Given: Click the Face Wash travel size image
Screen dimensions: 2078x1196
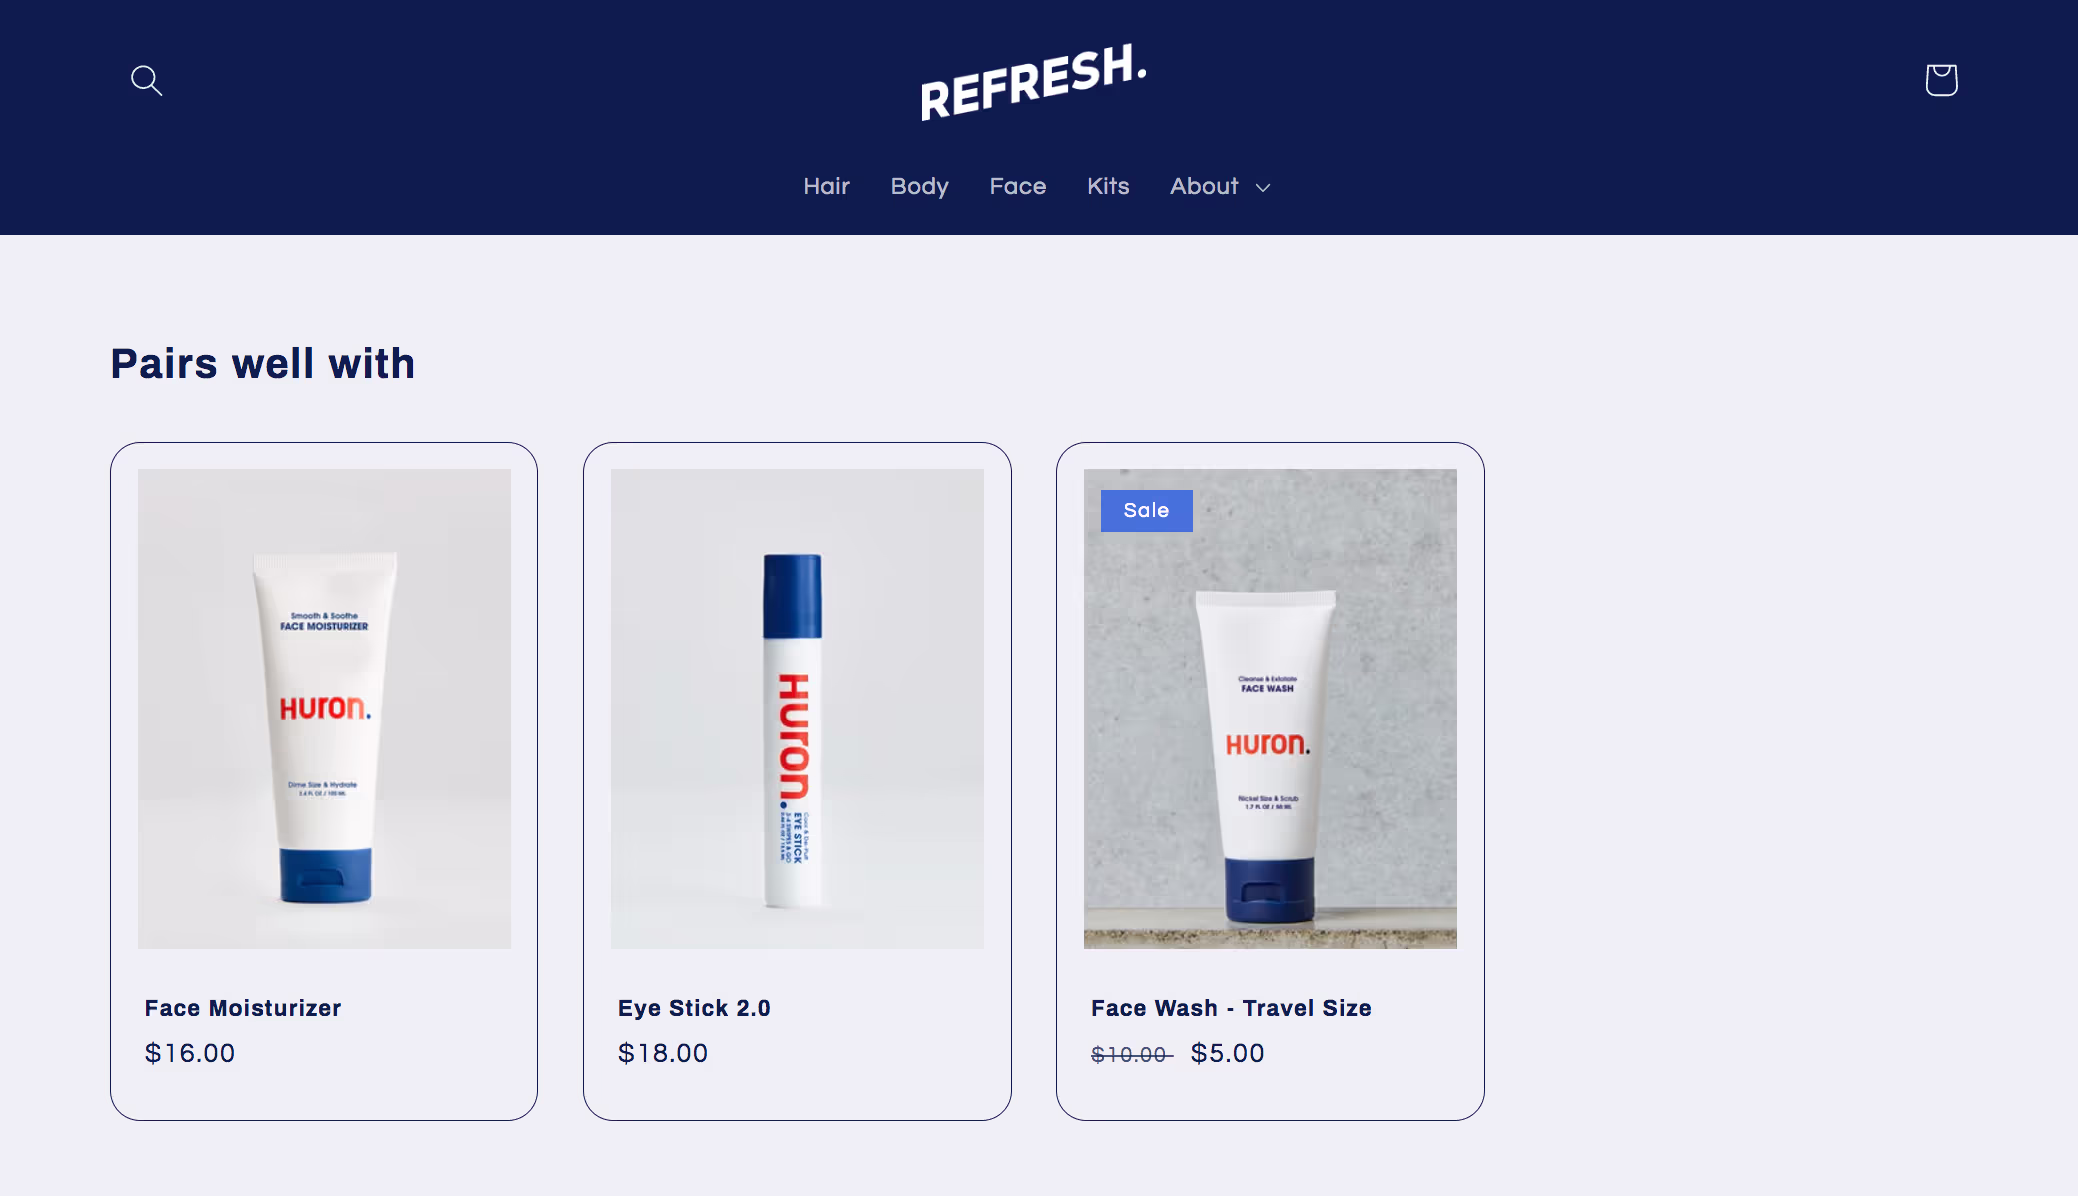Looking at the screenshot, I should pyautogui.click(x=1270, y=708).
